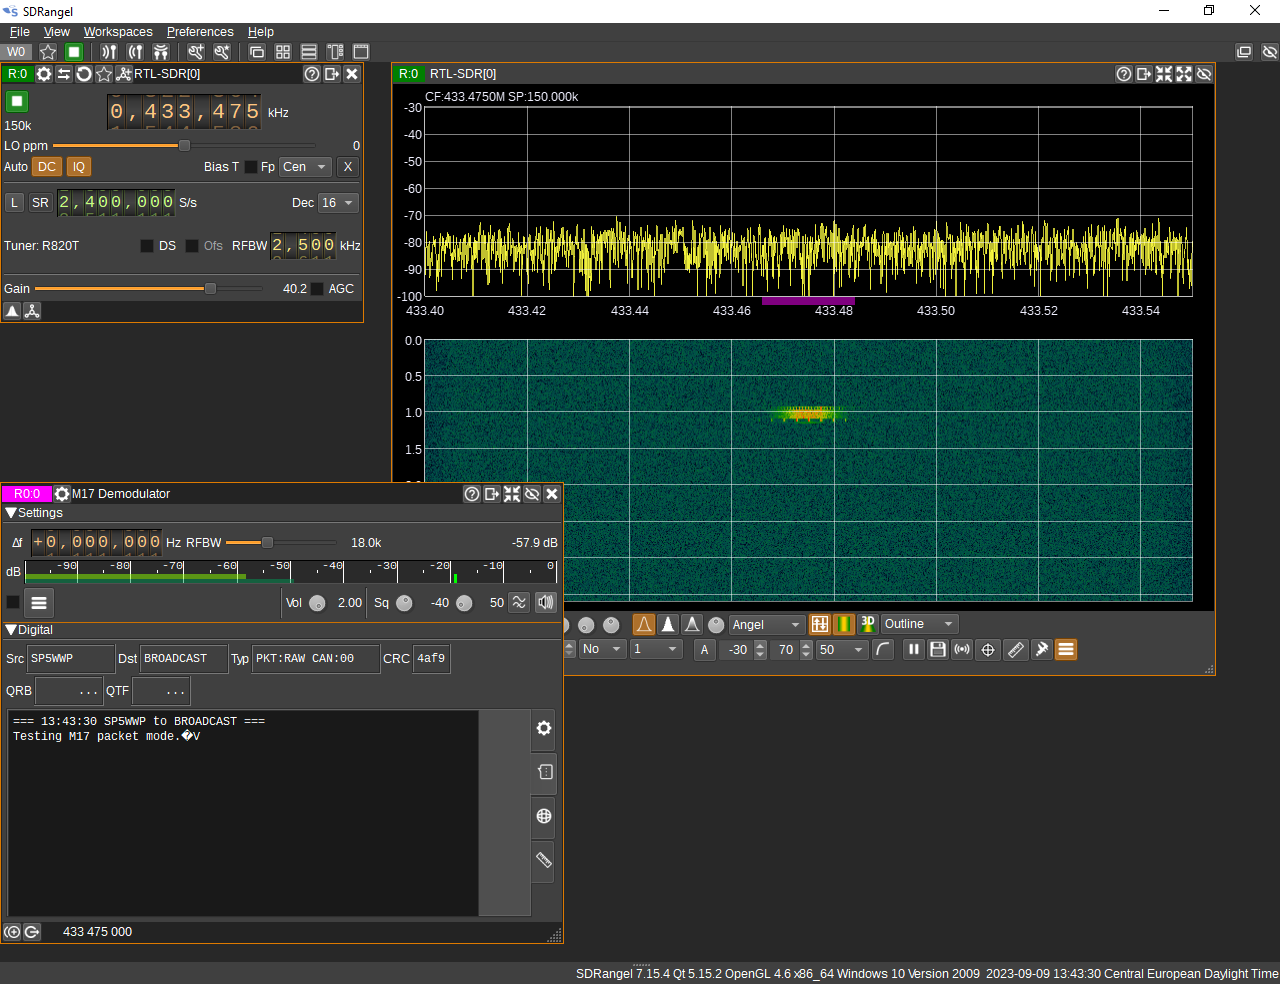The height and width of the screenshot is (984, 1280).
Task: Toggle the AGC checkbox
Action: [317, 289]
